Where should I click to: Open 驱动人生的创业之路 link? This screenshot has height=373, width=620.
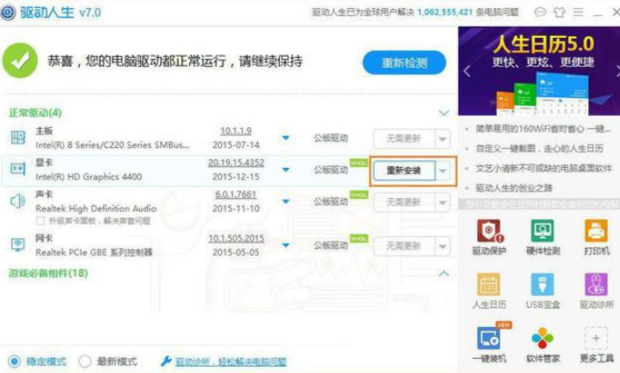pos(514,188)
